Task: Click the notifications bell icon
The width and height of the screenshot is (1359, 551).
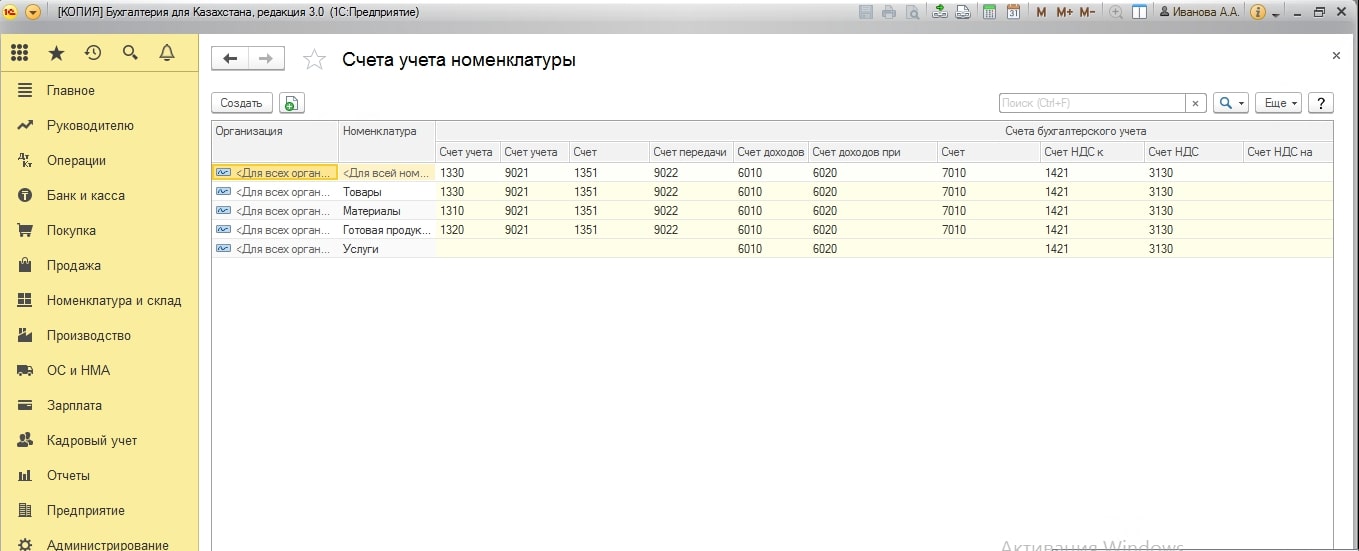Action: [167, 53]
